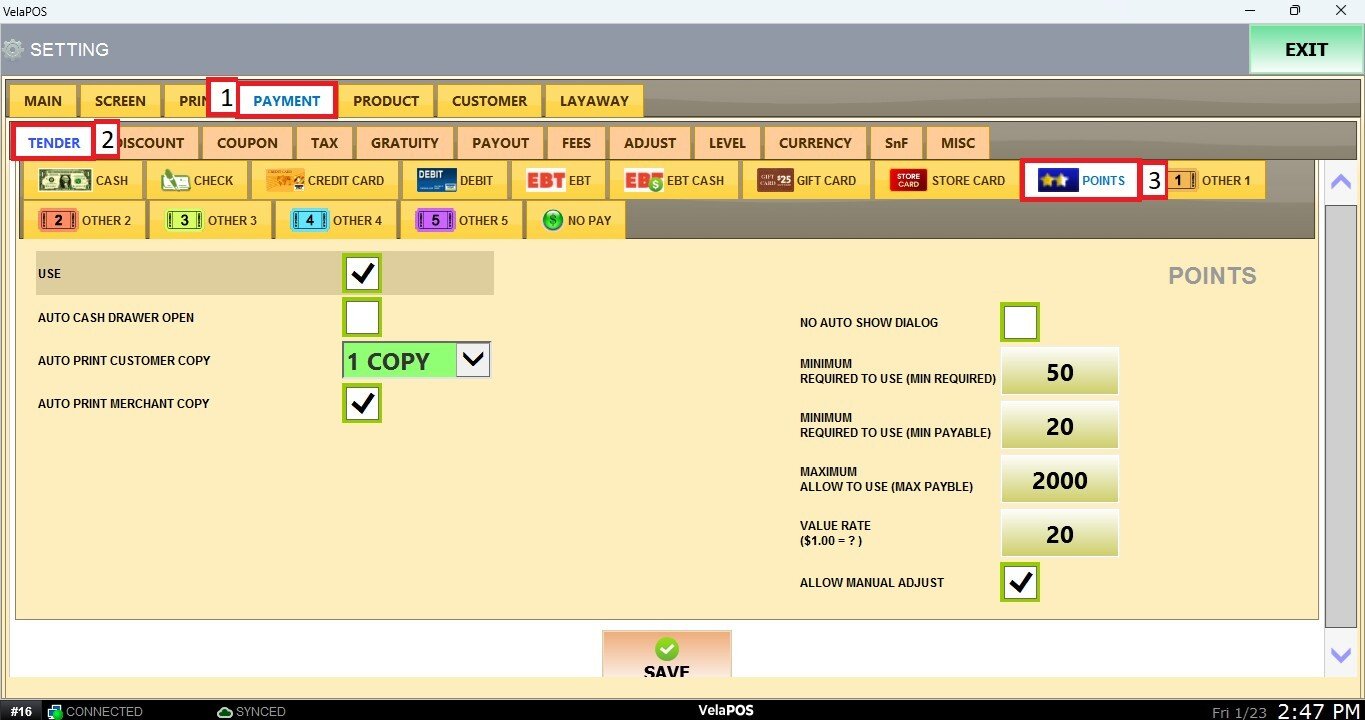The height and width of the screenshot is (720, 1365).
Task: Click the SAVE button
Action: tap(666, 656)
